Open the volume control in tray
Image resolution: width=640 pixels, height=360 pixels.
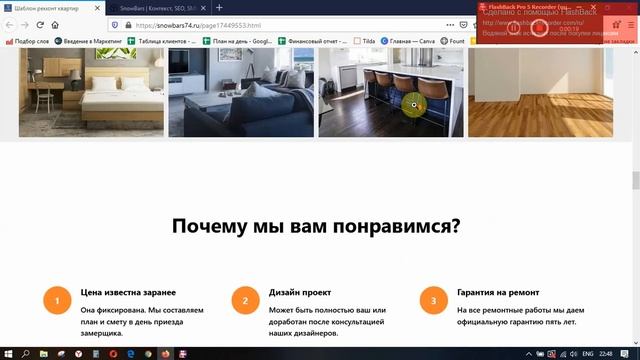(573, 354)
